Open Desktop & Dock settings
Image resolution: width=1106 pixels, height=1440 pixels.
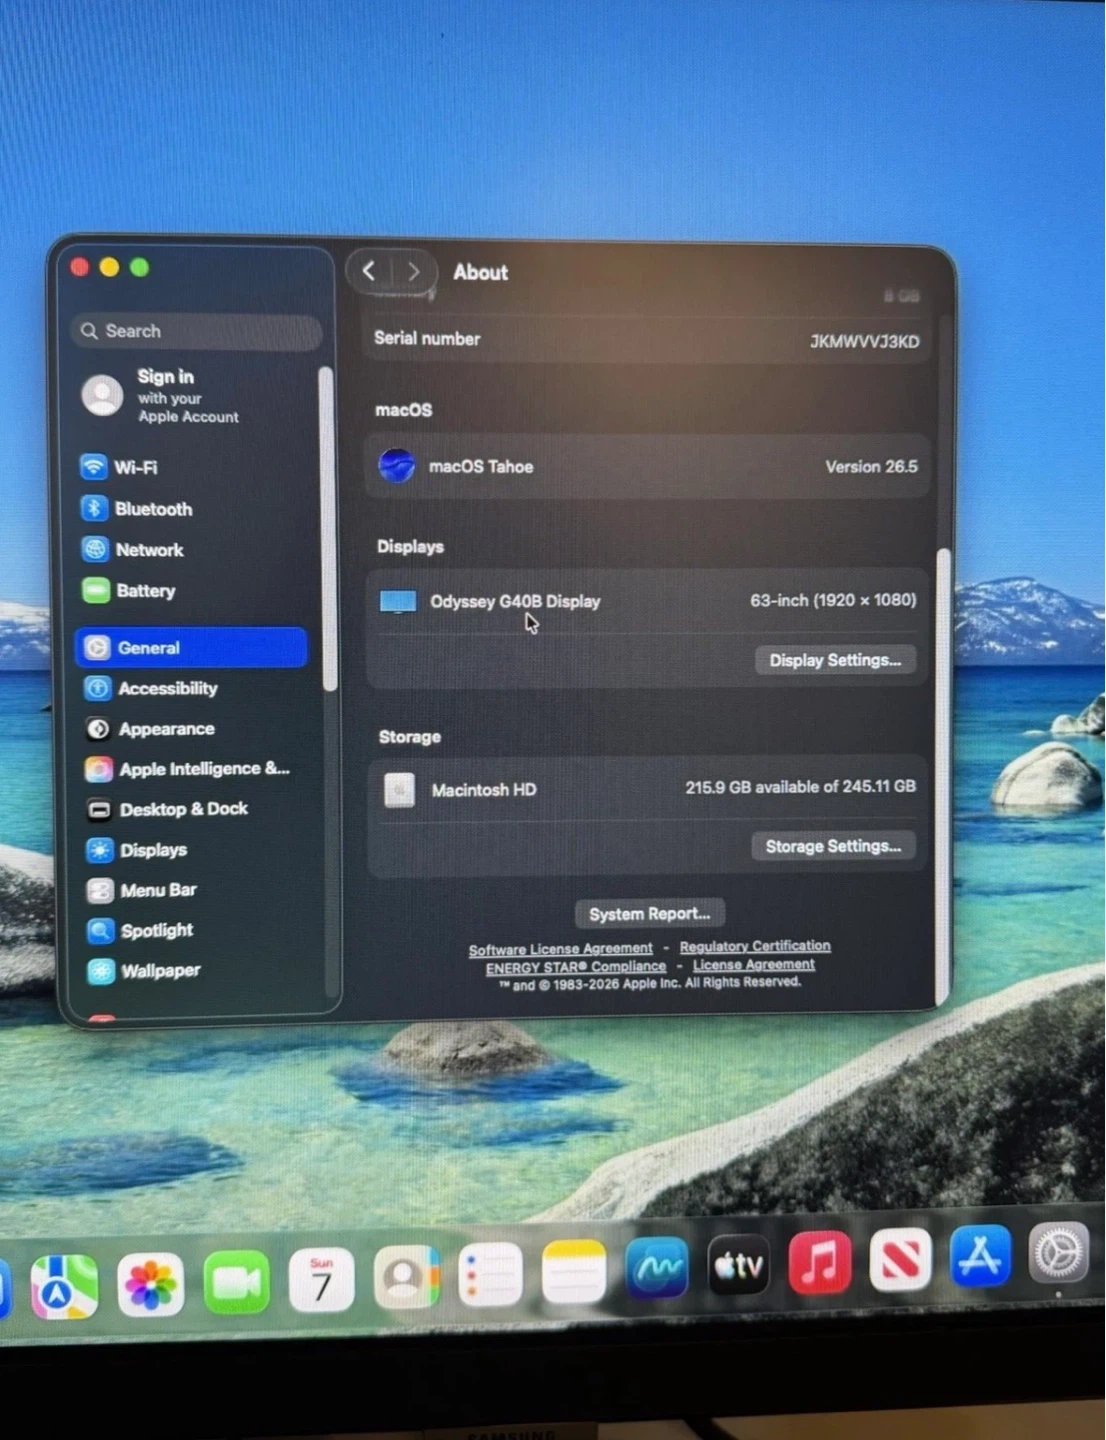coord(167,809)
